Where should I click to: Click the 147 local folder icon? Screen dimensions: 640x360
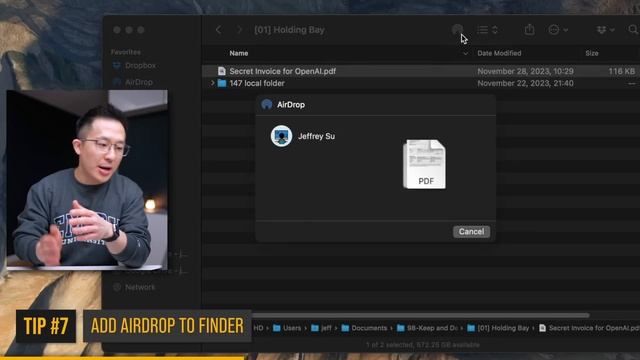coord(222,83)
